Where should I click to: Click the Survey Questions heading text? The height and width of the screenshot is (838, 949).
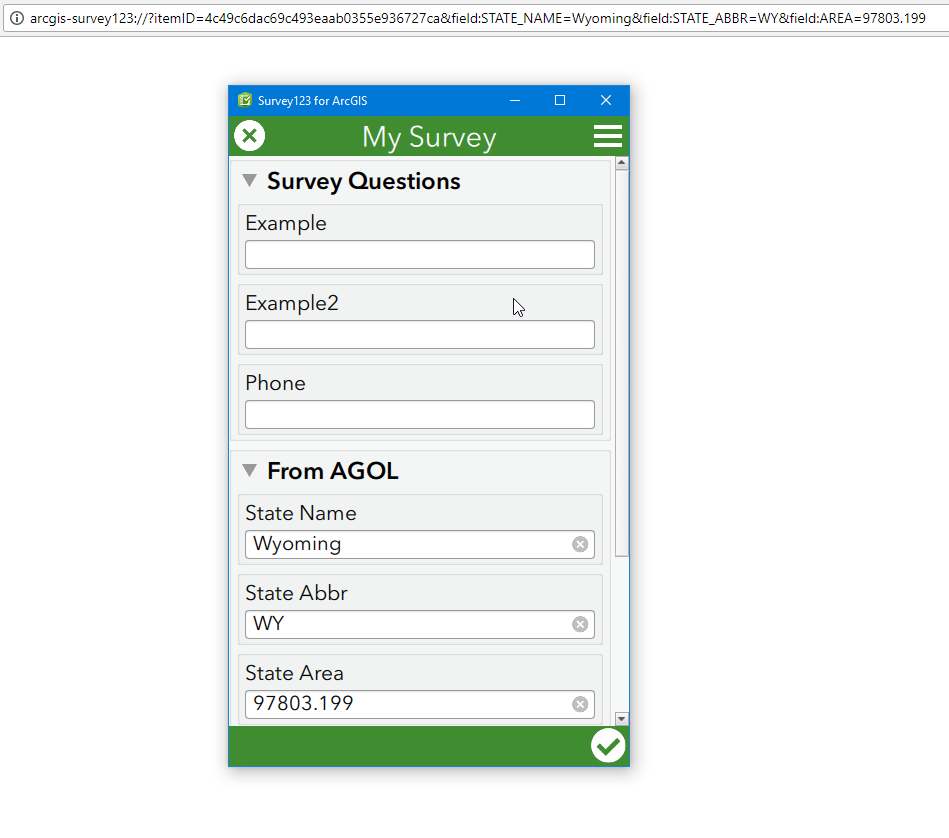364,181
